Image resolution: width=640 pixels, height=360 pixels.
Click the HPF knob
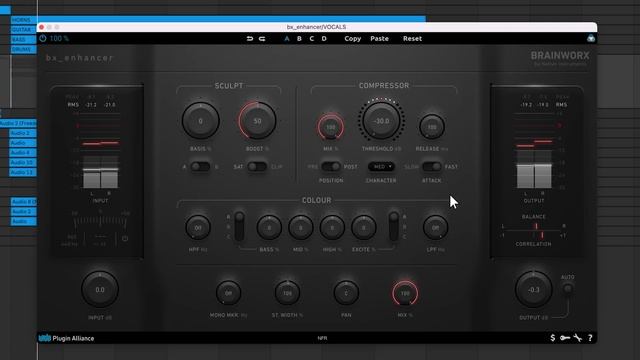pyautogui.click(x=198, y=227)
